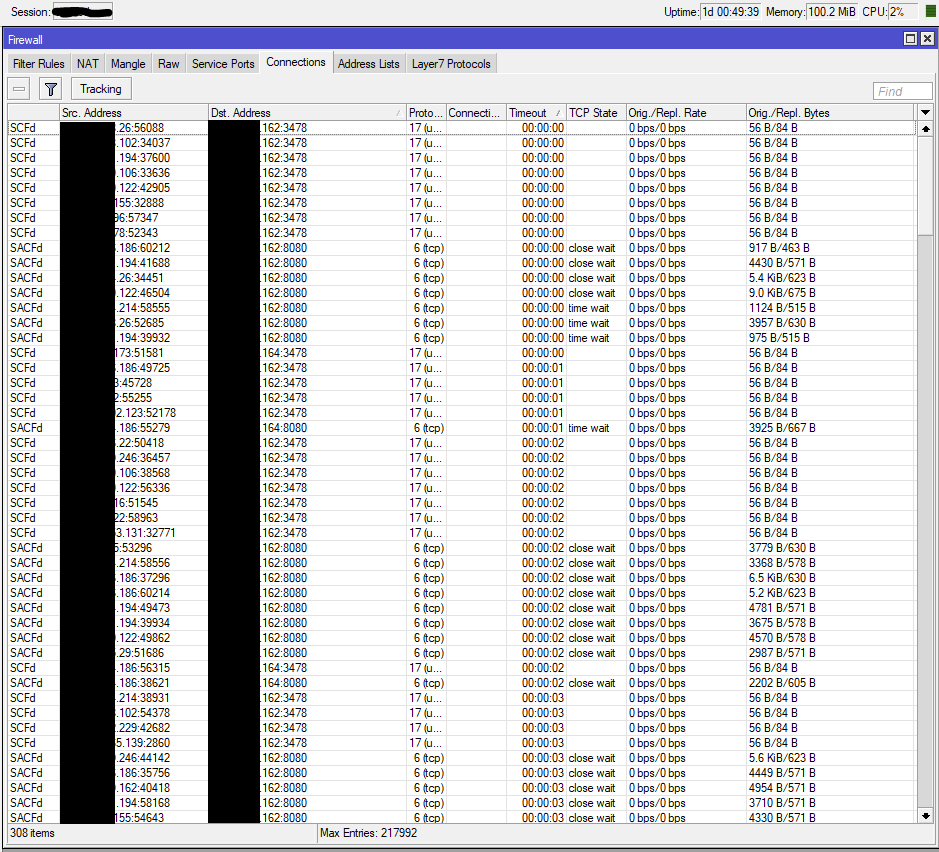Sort by Src. Address column header
This screenshot has width=939, height=852.
tap(134, 113)
